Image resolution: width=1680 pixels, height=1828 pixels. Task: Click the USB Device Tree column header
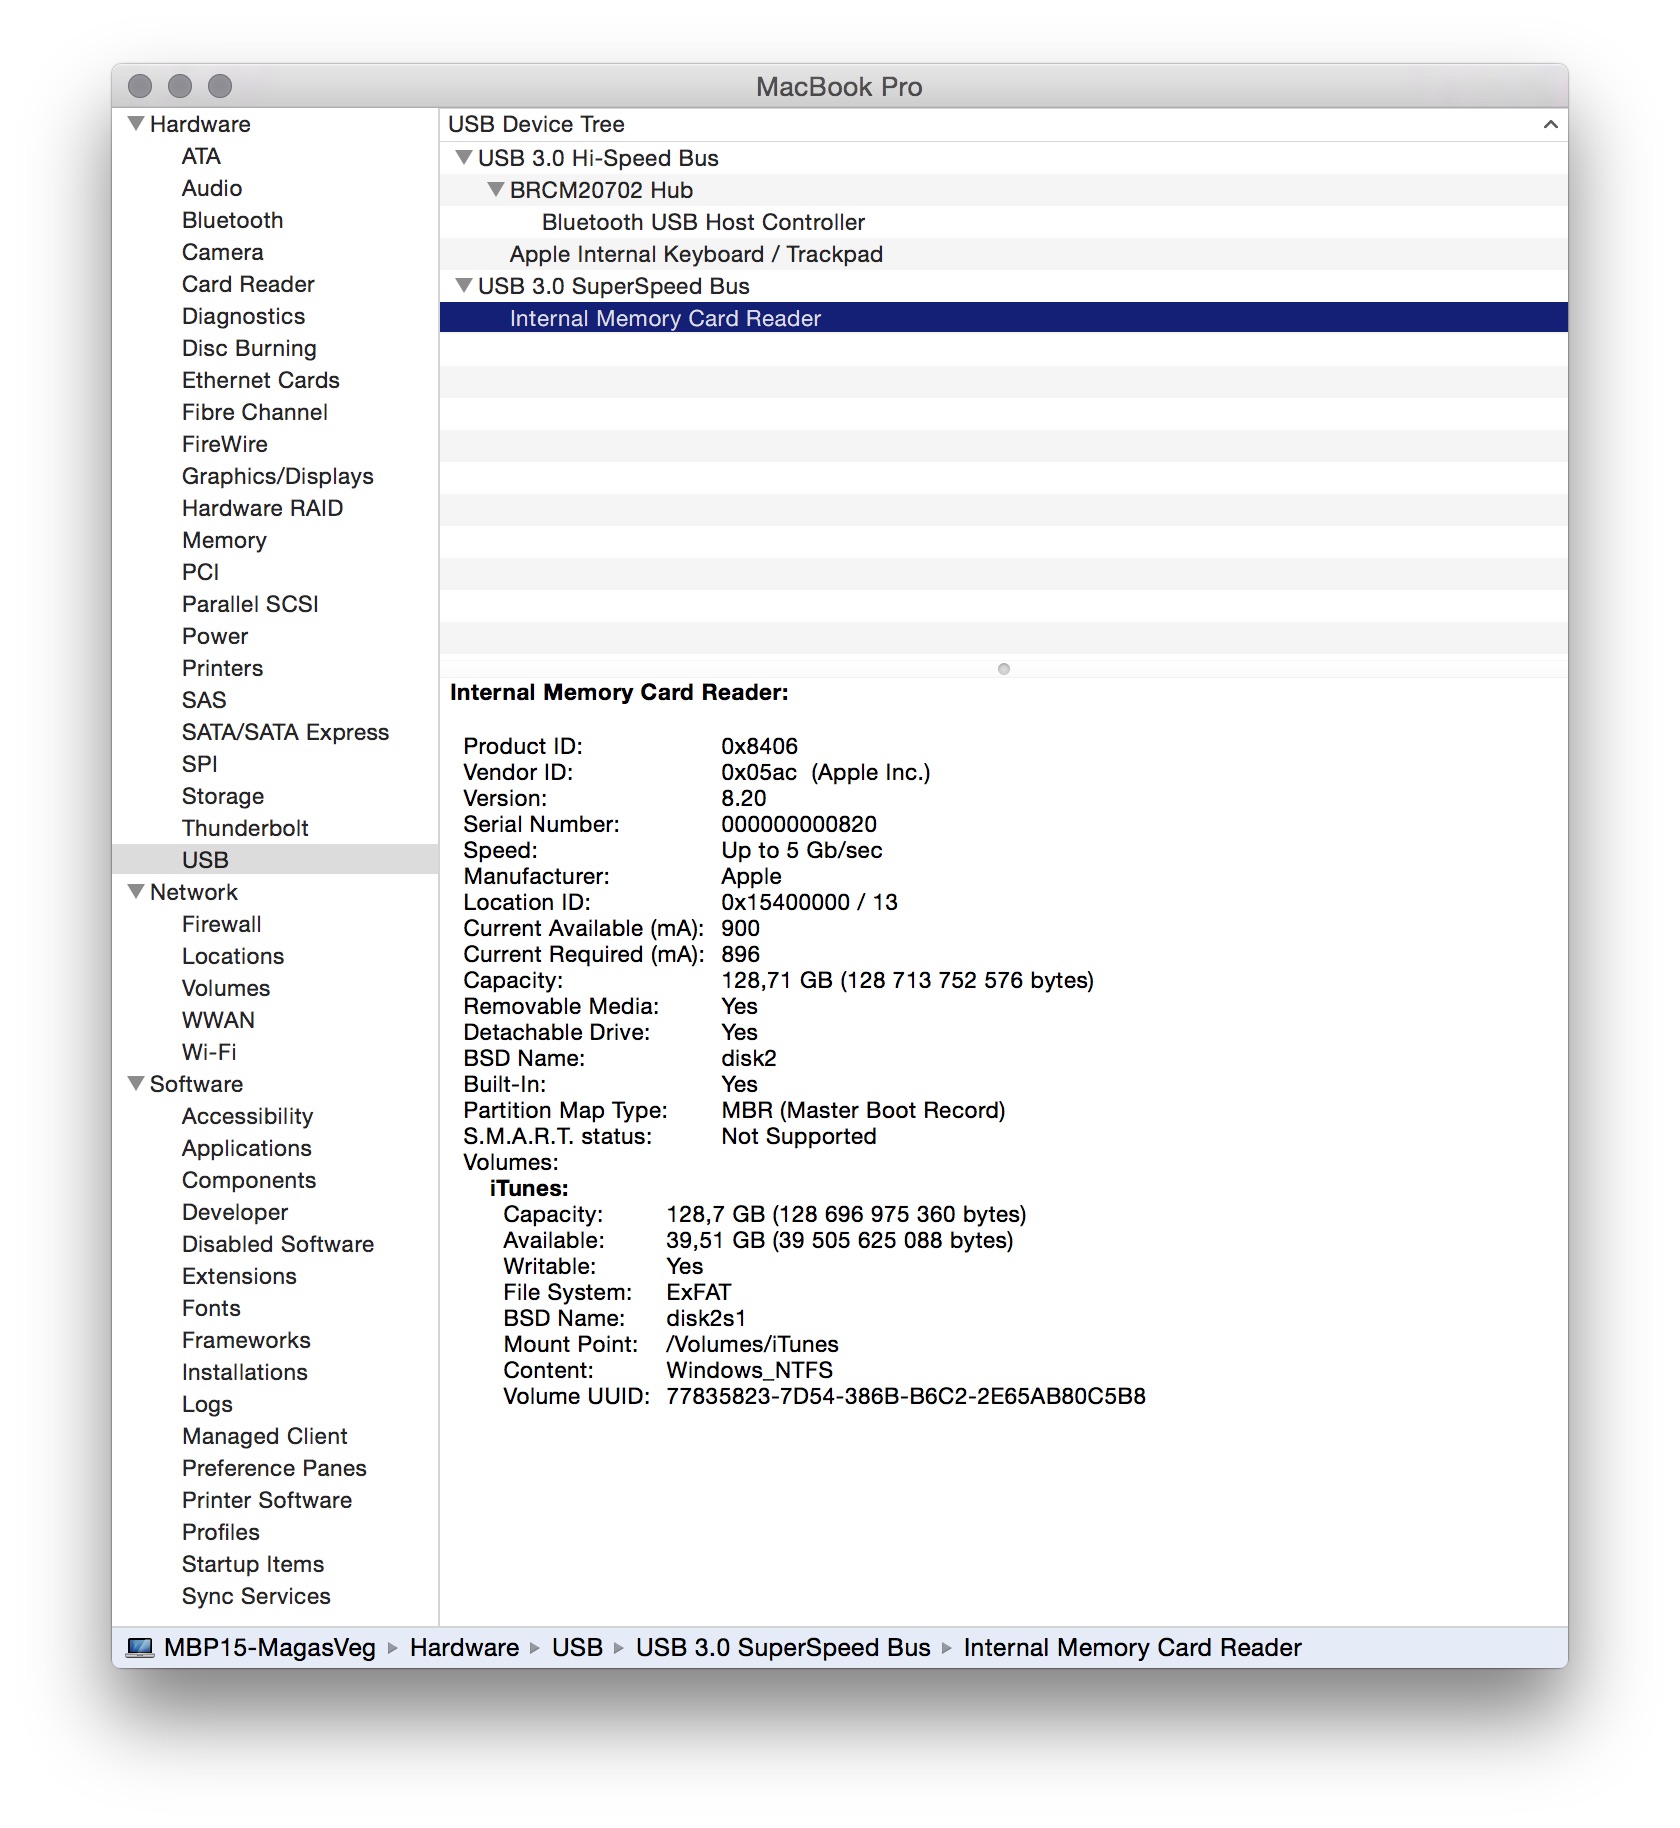(1003, 124)
